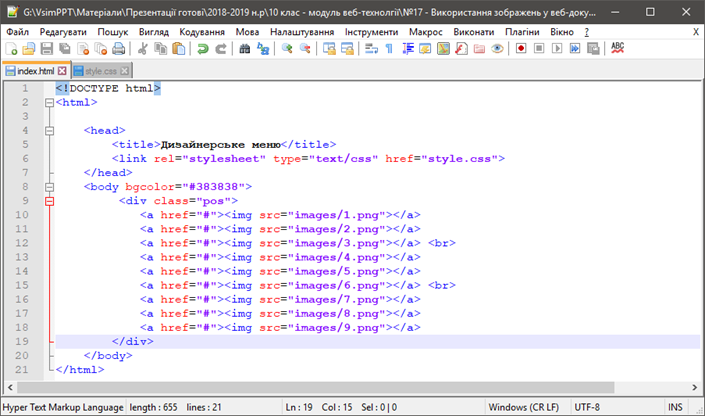Click the horizontal scrollbar left arrow
Screen dimensions: 705x416
(x=10, y=387)
